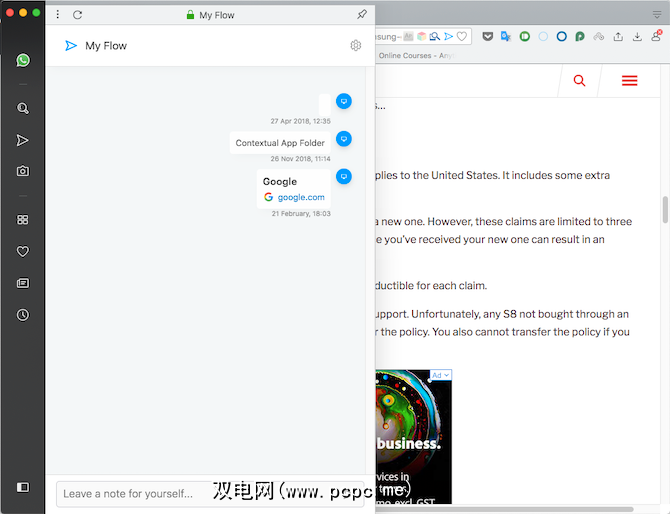Image resolution: width=670 pixels, height=514 pixels.
Task: Open Pocket extension icon
Action: [487, 37]
